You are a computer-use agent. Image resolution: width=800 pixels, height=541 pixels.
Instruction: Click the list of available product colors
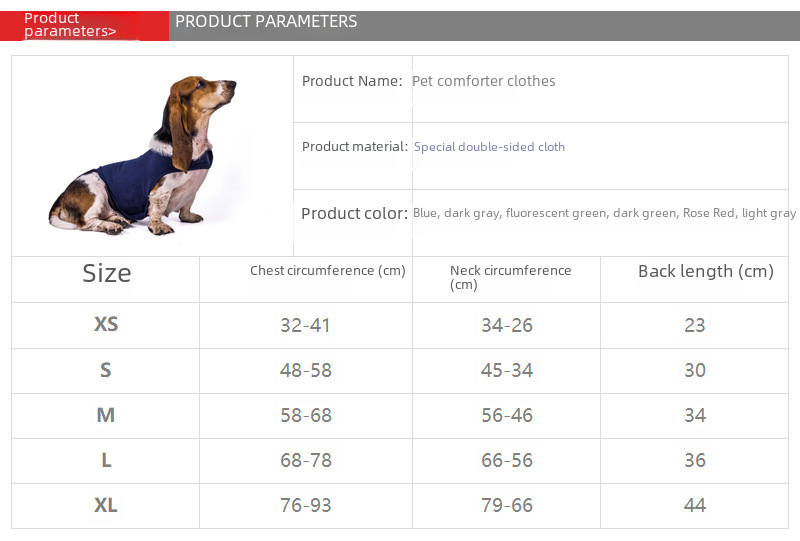(x=604, y=213)
